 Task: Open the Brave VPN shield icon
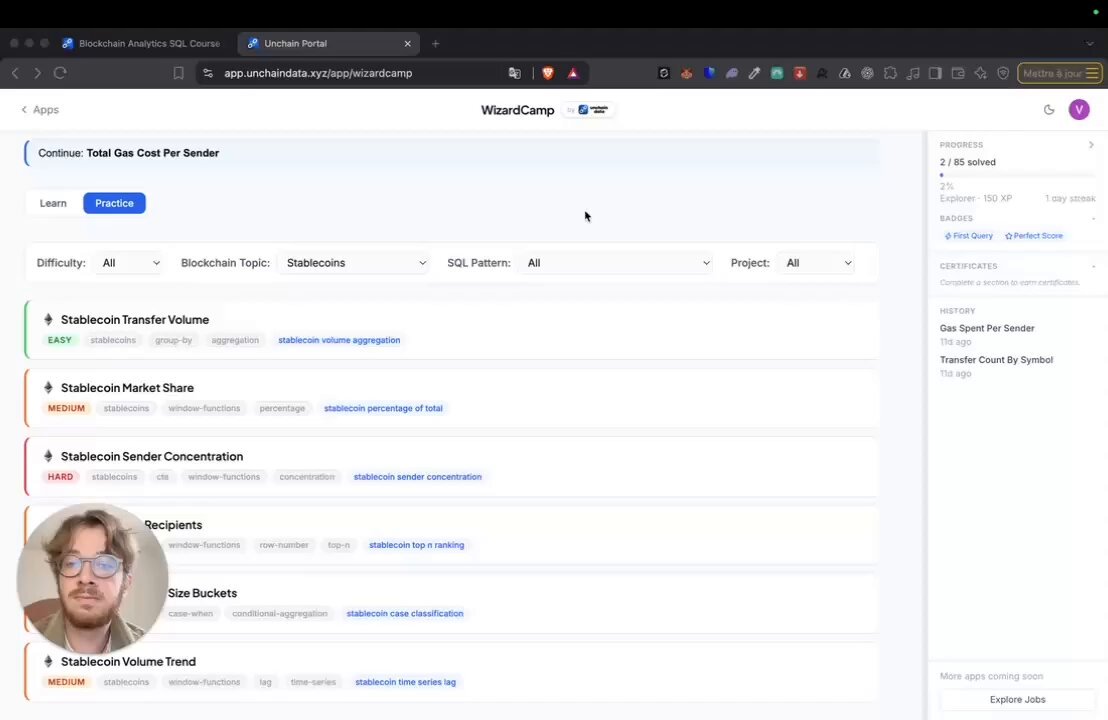coord(1003,73)
